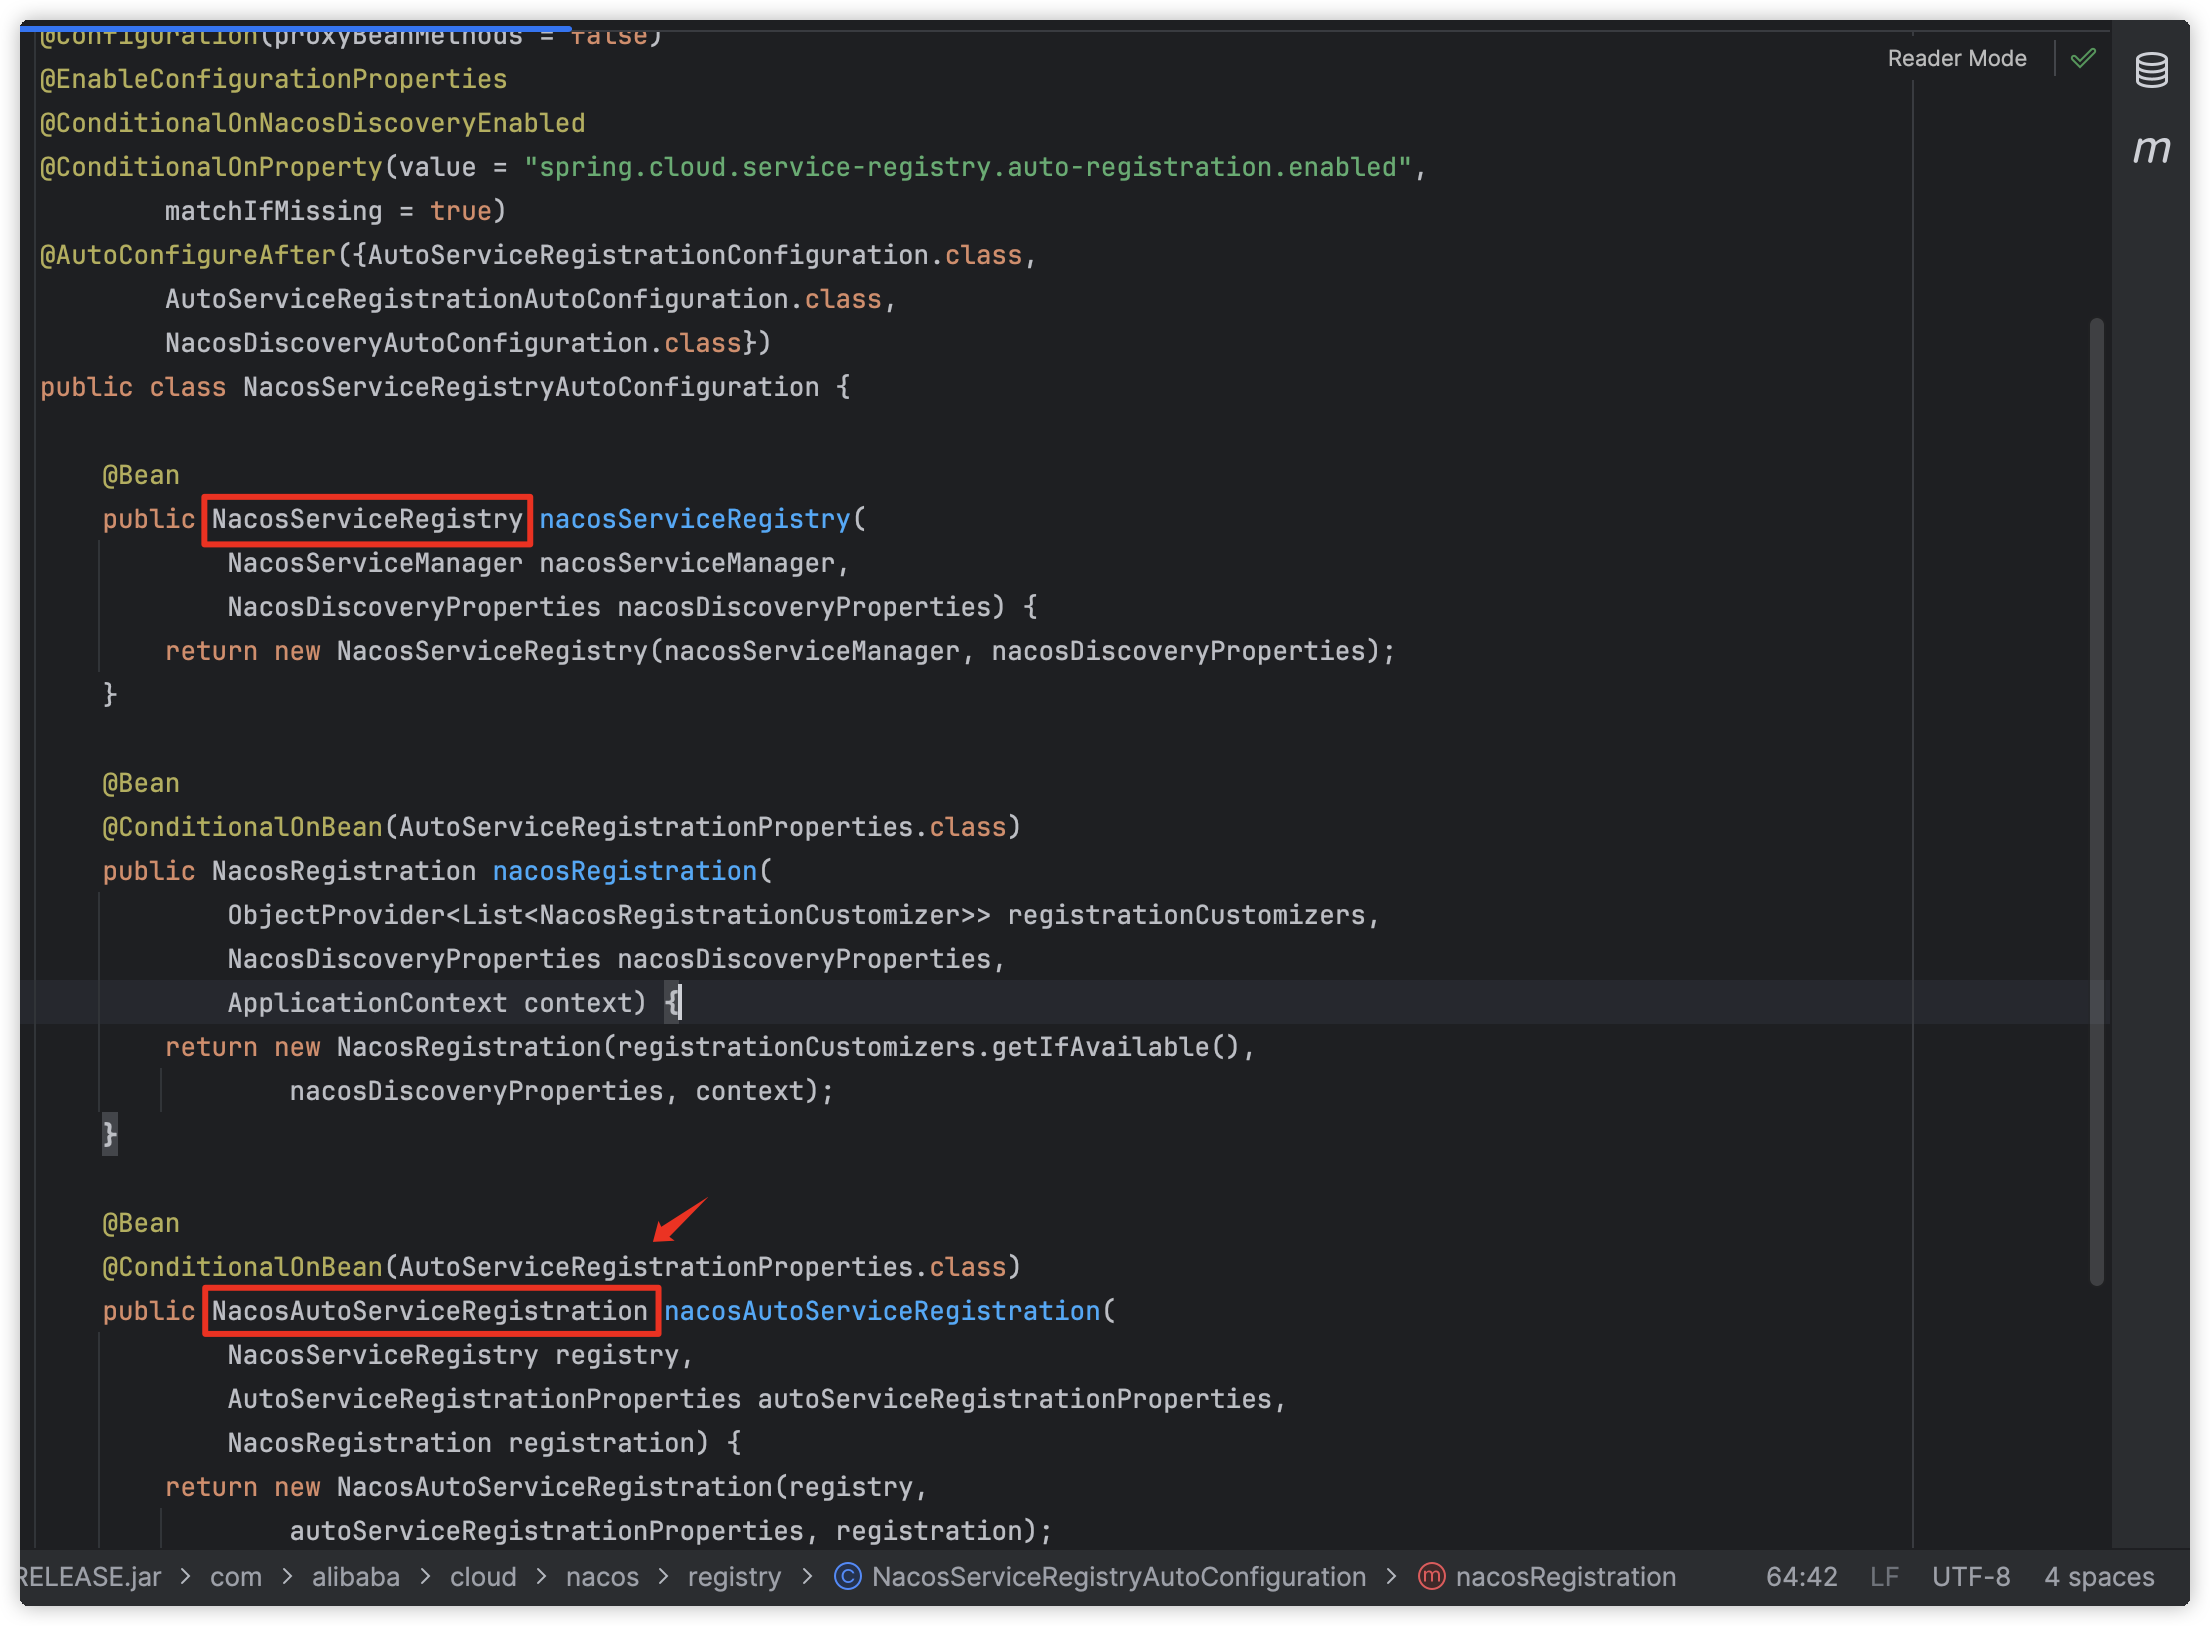Change the 4 spaces indent setting
Image resolution: width=2210 pixels, height=1626 pixels.
click(2099, 1576)
